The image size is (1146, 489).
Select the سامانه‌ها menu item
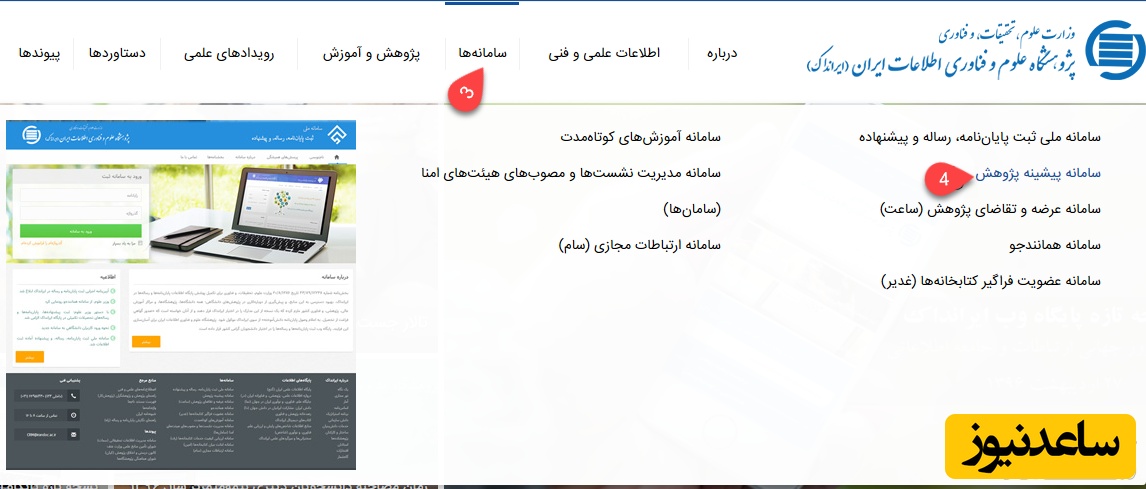(x=482, y=53)
